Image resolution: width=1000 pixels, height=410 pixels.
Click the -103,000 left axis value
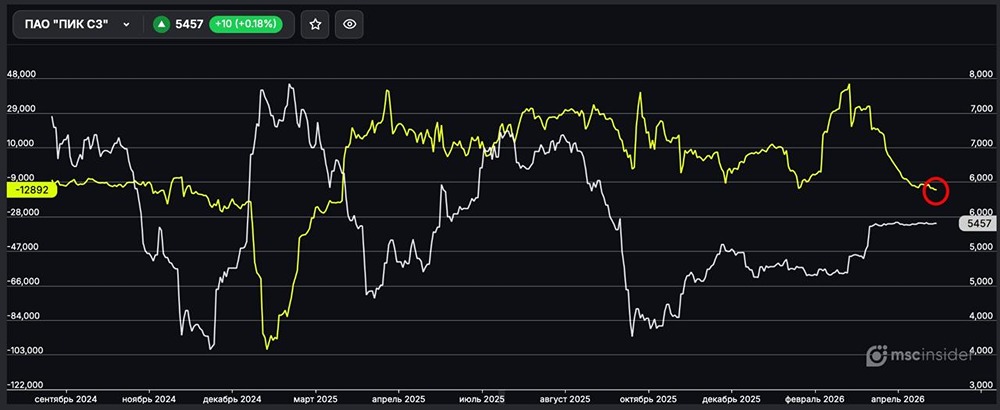(x=23, y=351)
